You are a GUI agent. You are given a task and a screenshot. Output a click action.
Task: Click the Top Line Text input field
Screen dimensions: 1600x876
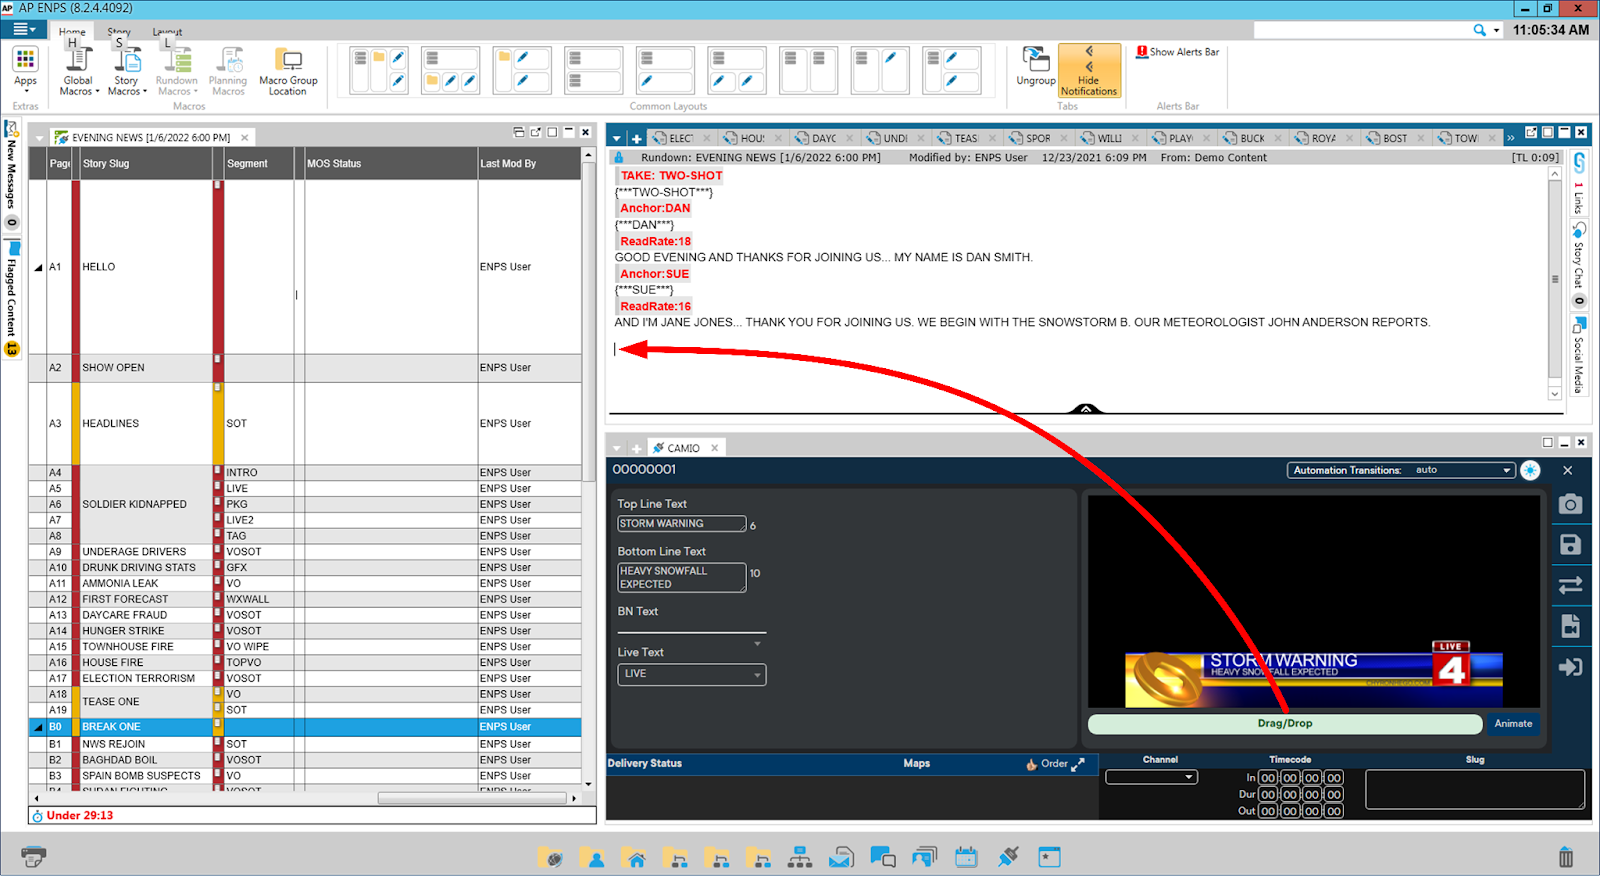[x=681, y=524]
